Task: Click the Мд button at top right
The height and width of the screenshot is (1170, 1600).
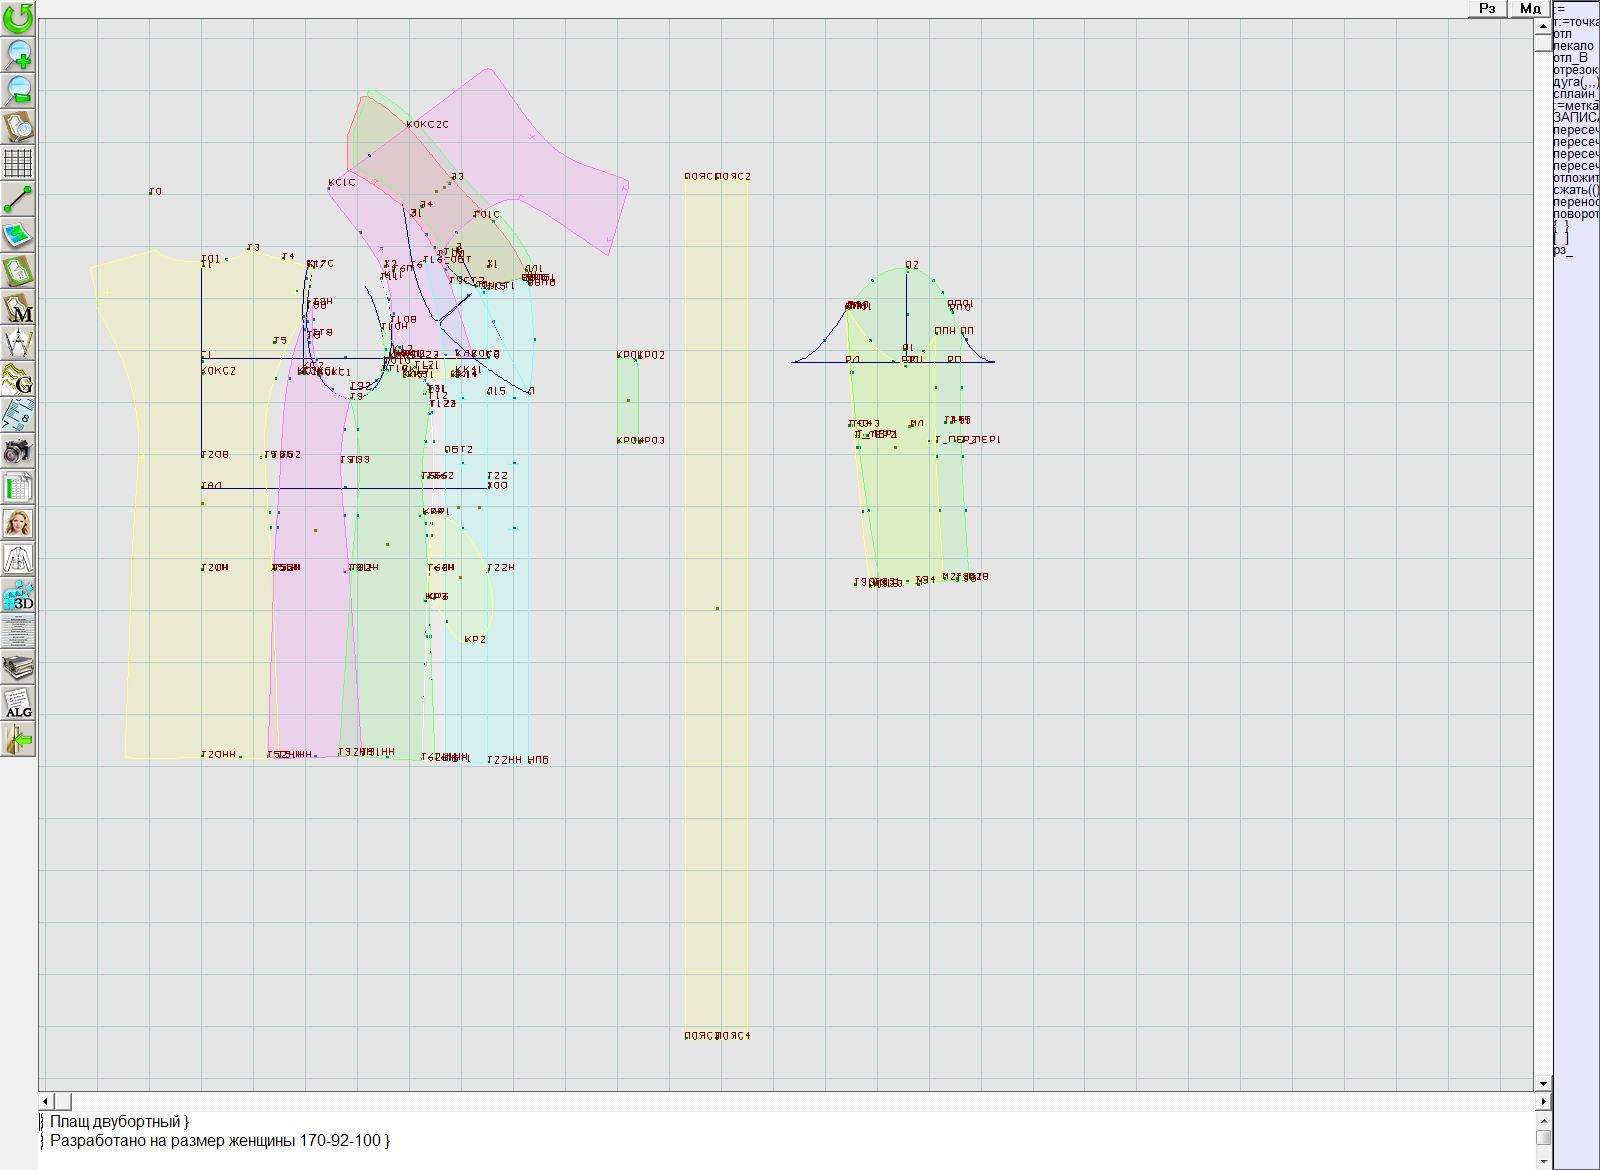Action: [x=1529, y=9]
